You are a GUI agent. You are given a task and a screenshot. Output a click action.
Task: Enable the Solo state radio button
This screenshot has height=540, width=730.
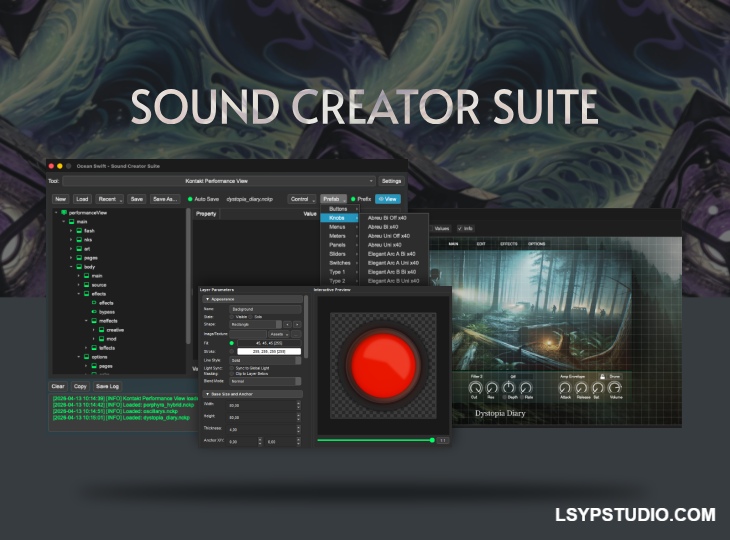[250, 317]
